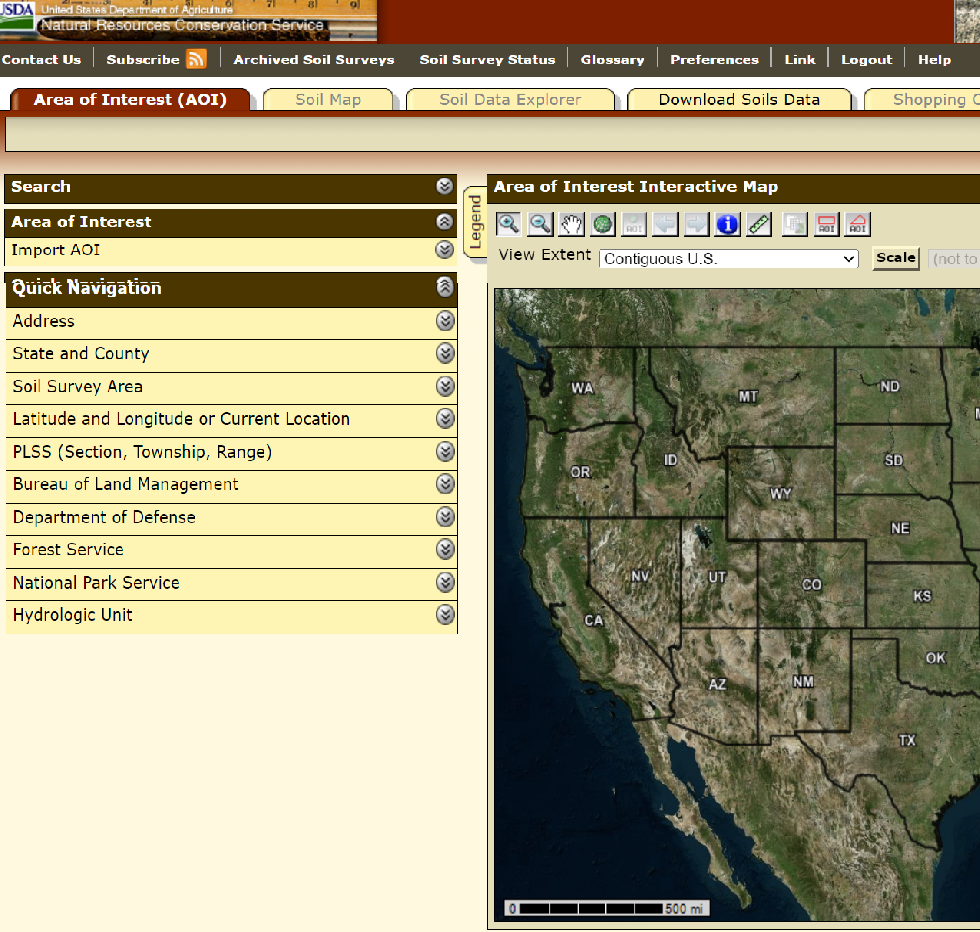Image resolution: width=980 pixels, height=932 pixels.
Task: Open the Download Soils Data tab
Action: [739, 100]
